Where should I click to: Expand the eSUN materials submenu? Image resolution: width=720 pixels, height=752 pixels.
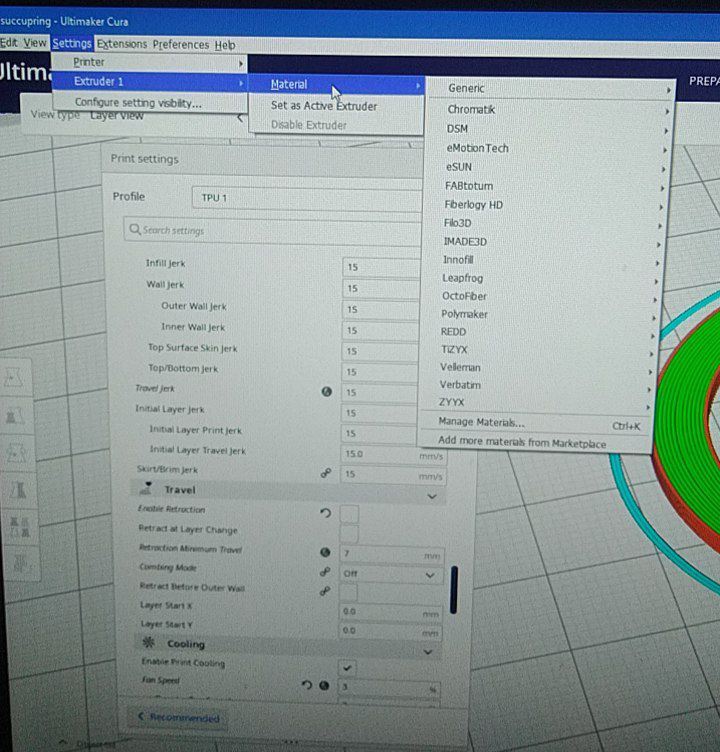[x=546, y=167]
